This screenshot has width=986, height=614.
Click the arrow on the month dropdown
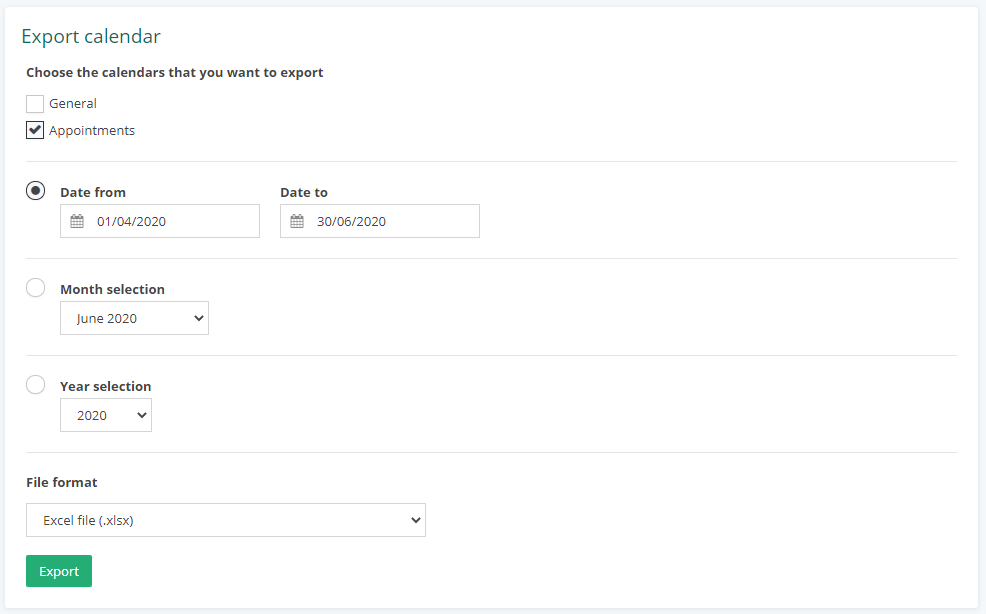[199, 318]
